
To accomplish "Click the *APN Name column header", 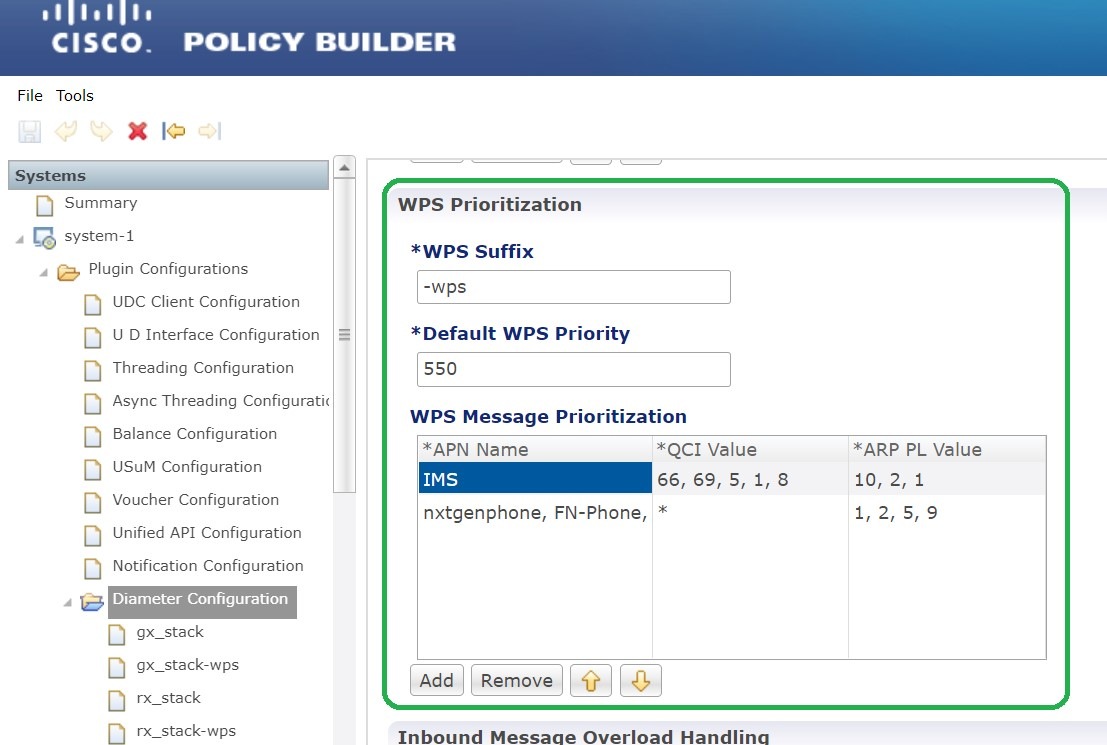I will pyautogui.click(x=535, y=449).
